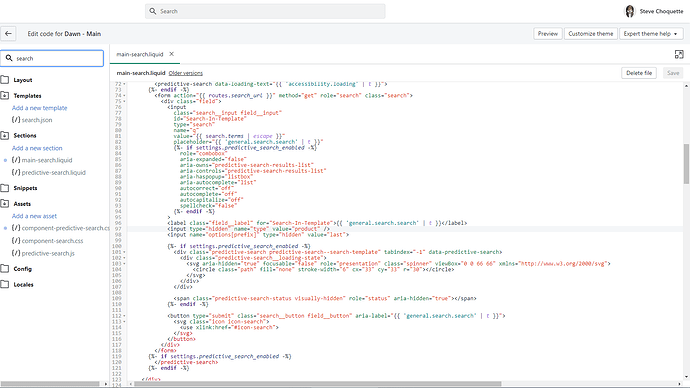
Task: Click the Locales folder icon
Action: [x=5, y=285]
